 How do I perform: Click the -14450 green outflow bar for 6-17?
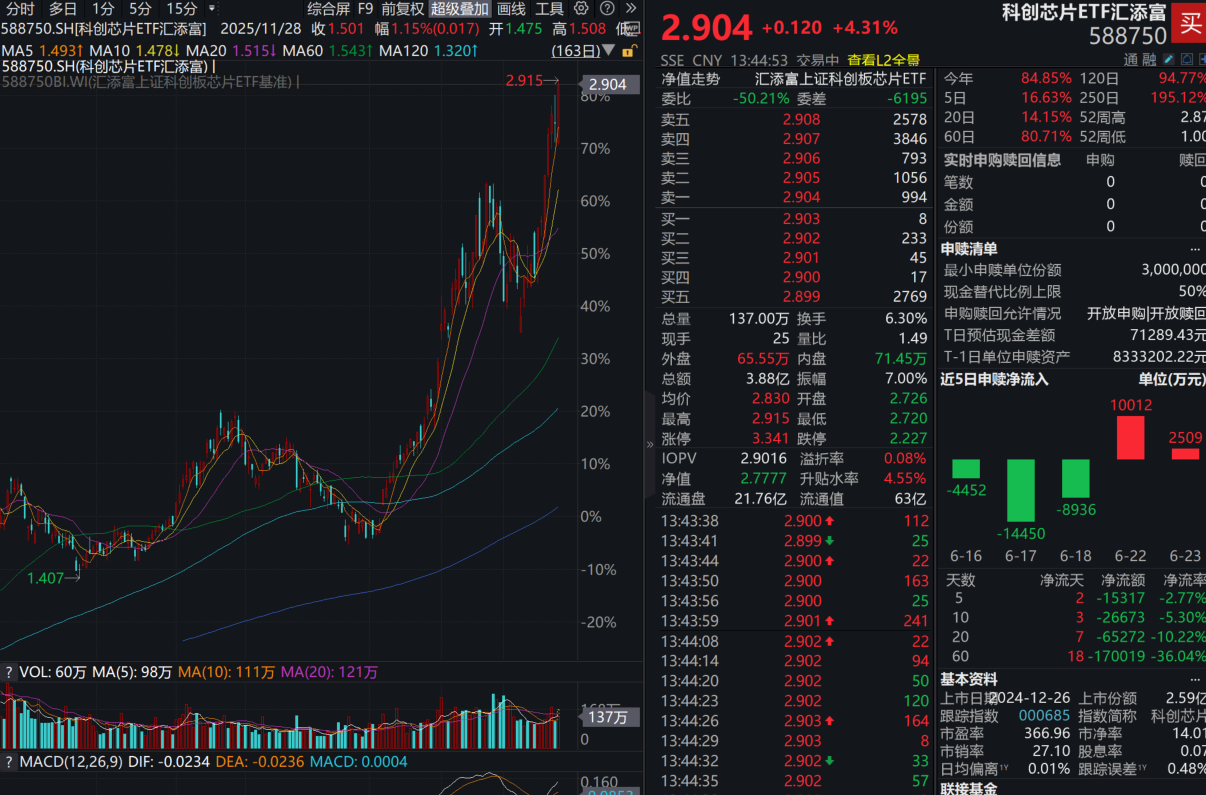(1021, 490)
